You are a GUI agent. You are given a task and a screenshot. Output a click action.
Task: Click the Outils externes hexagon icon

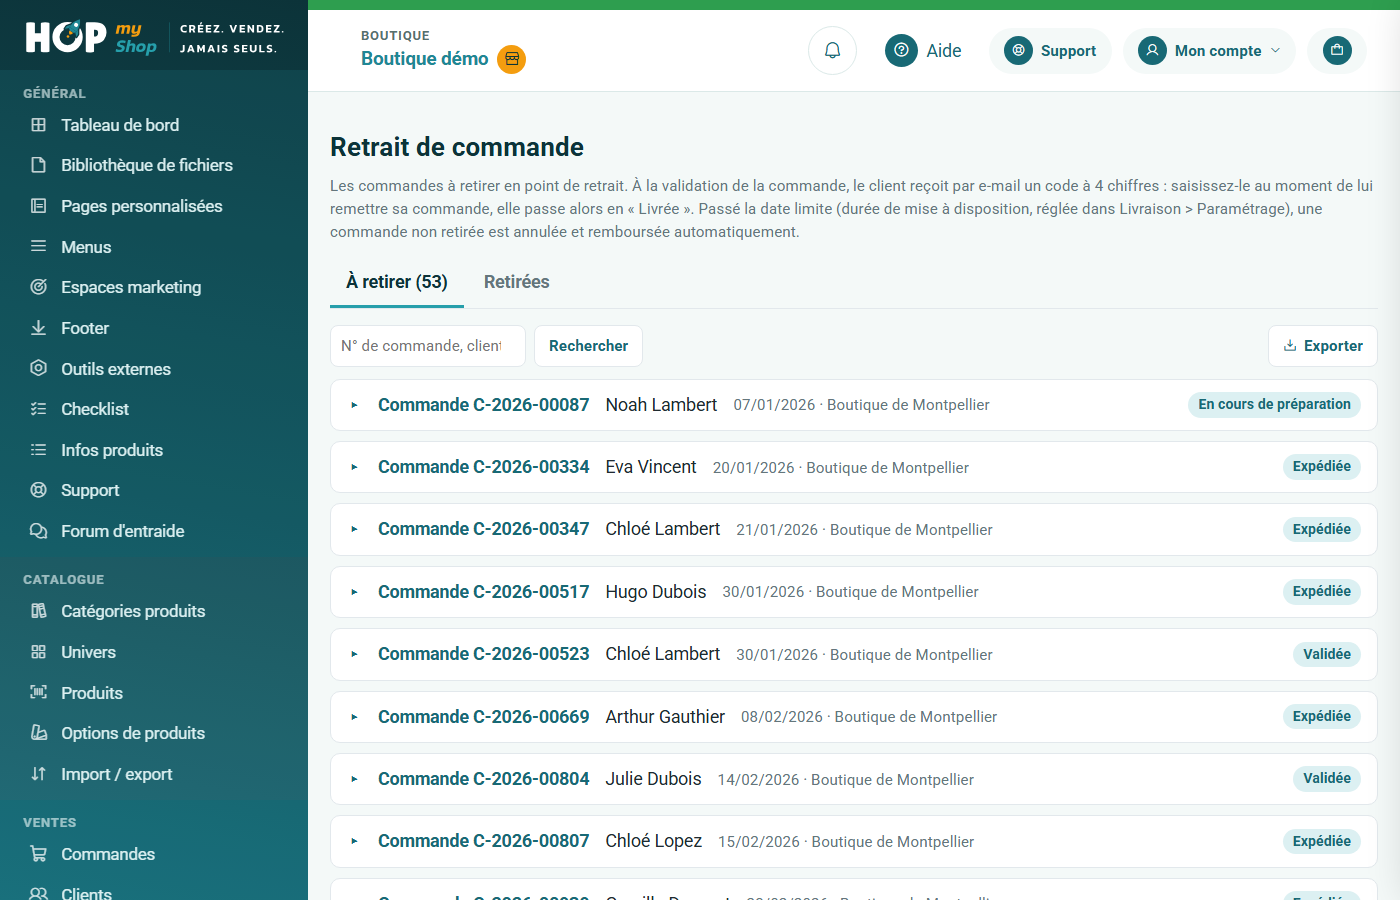(x=39, y=368)
